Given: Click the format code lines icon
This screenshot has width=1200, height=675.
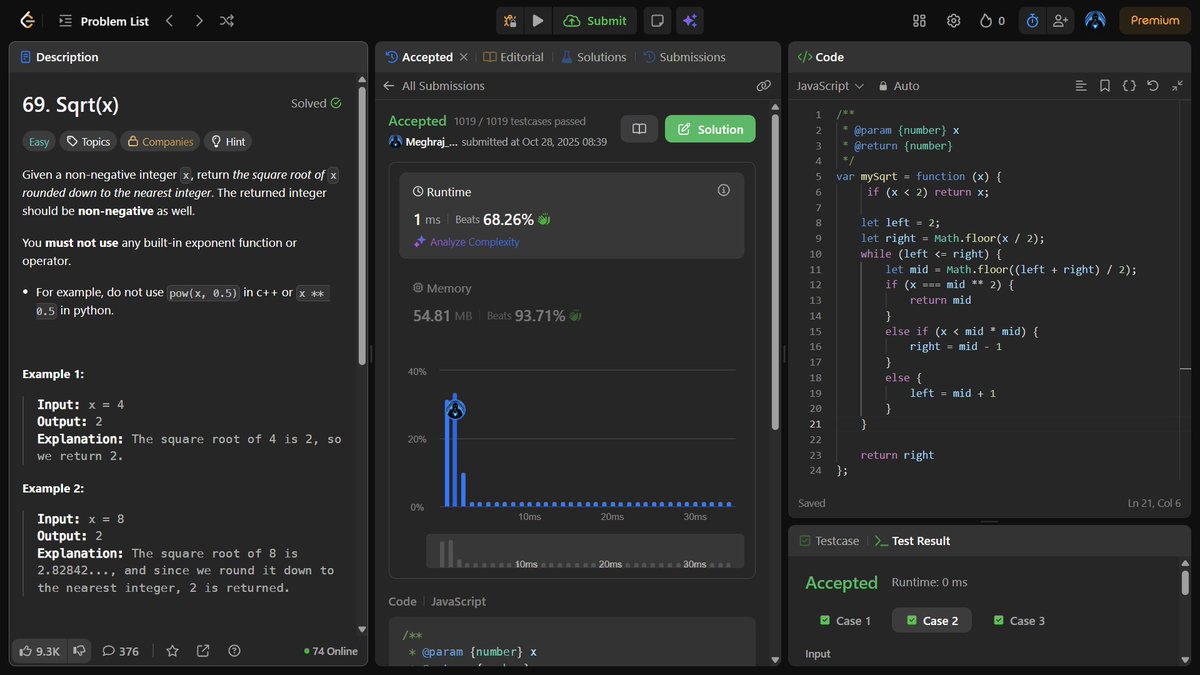Looking at the screenshot, I should 1081,86.
